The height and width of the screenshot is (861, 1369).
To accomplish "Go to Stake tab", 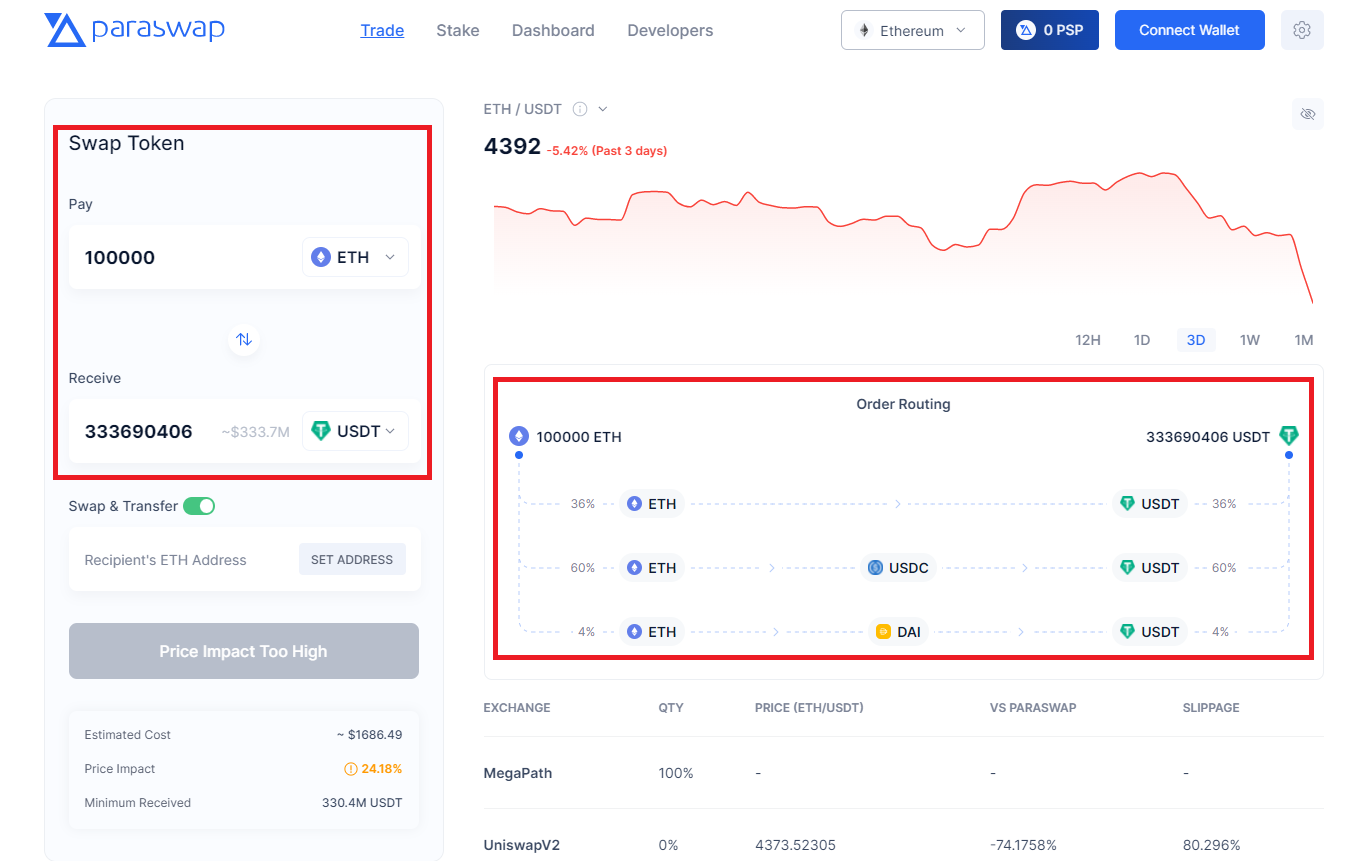I will pos(458,30).
